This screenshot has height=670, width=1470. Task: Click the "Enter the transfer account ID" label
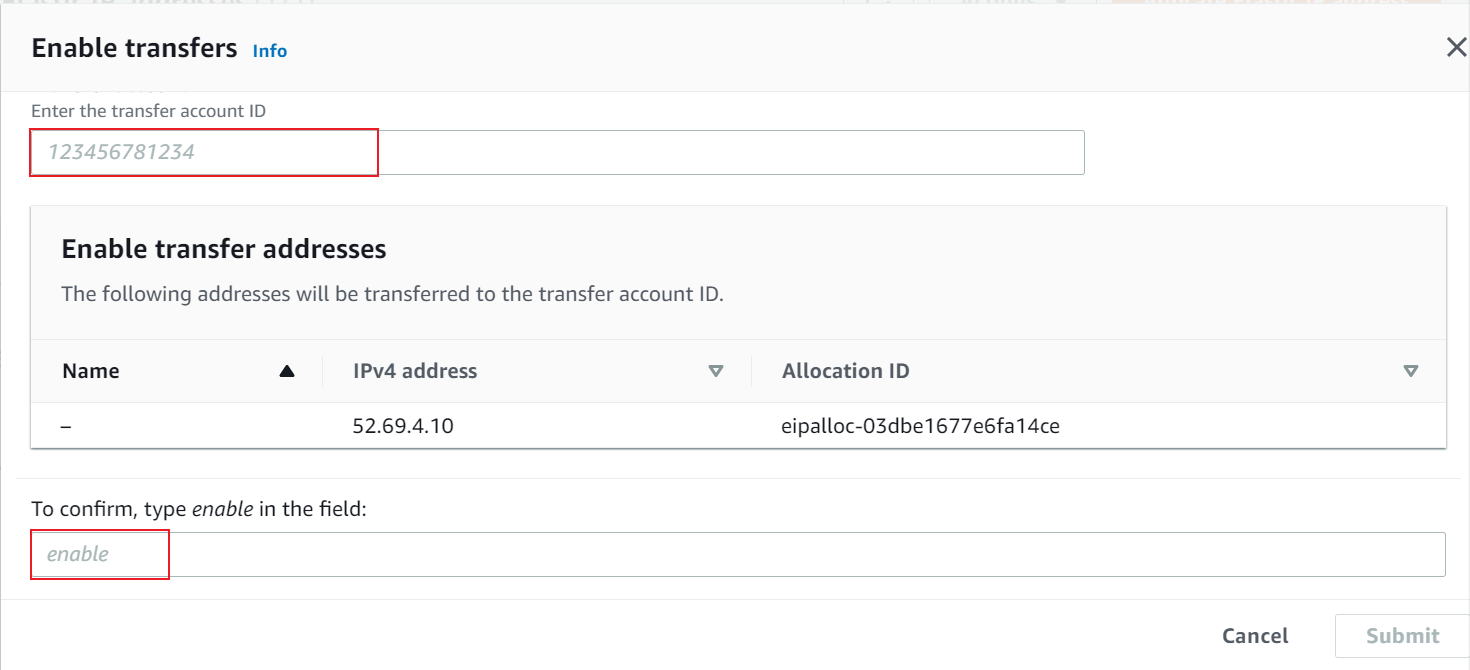pyautogui.click(x=149, y=111)
